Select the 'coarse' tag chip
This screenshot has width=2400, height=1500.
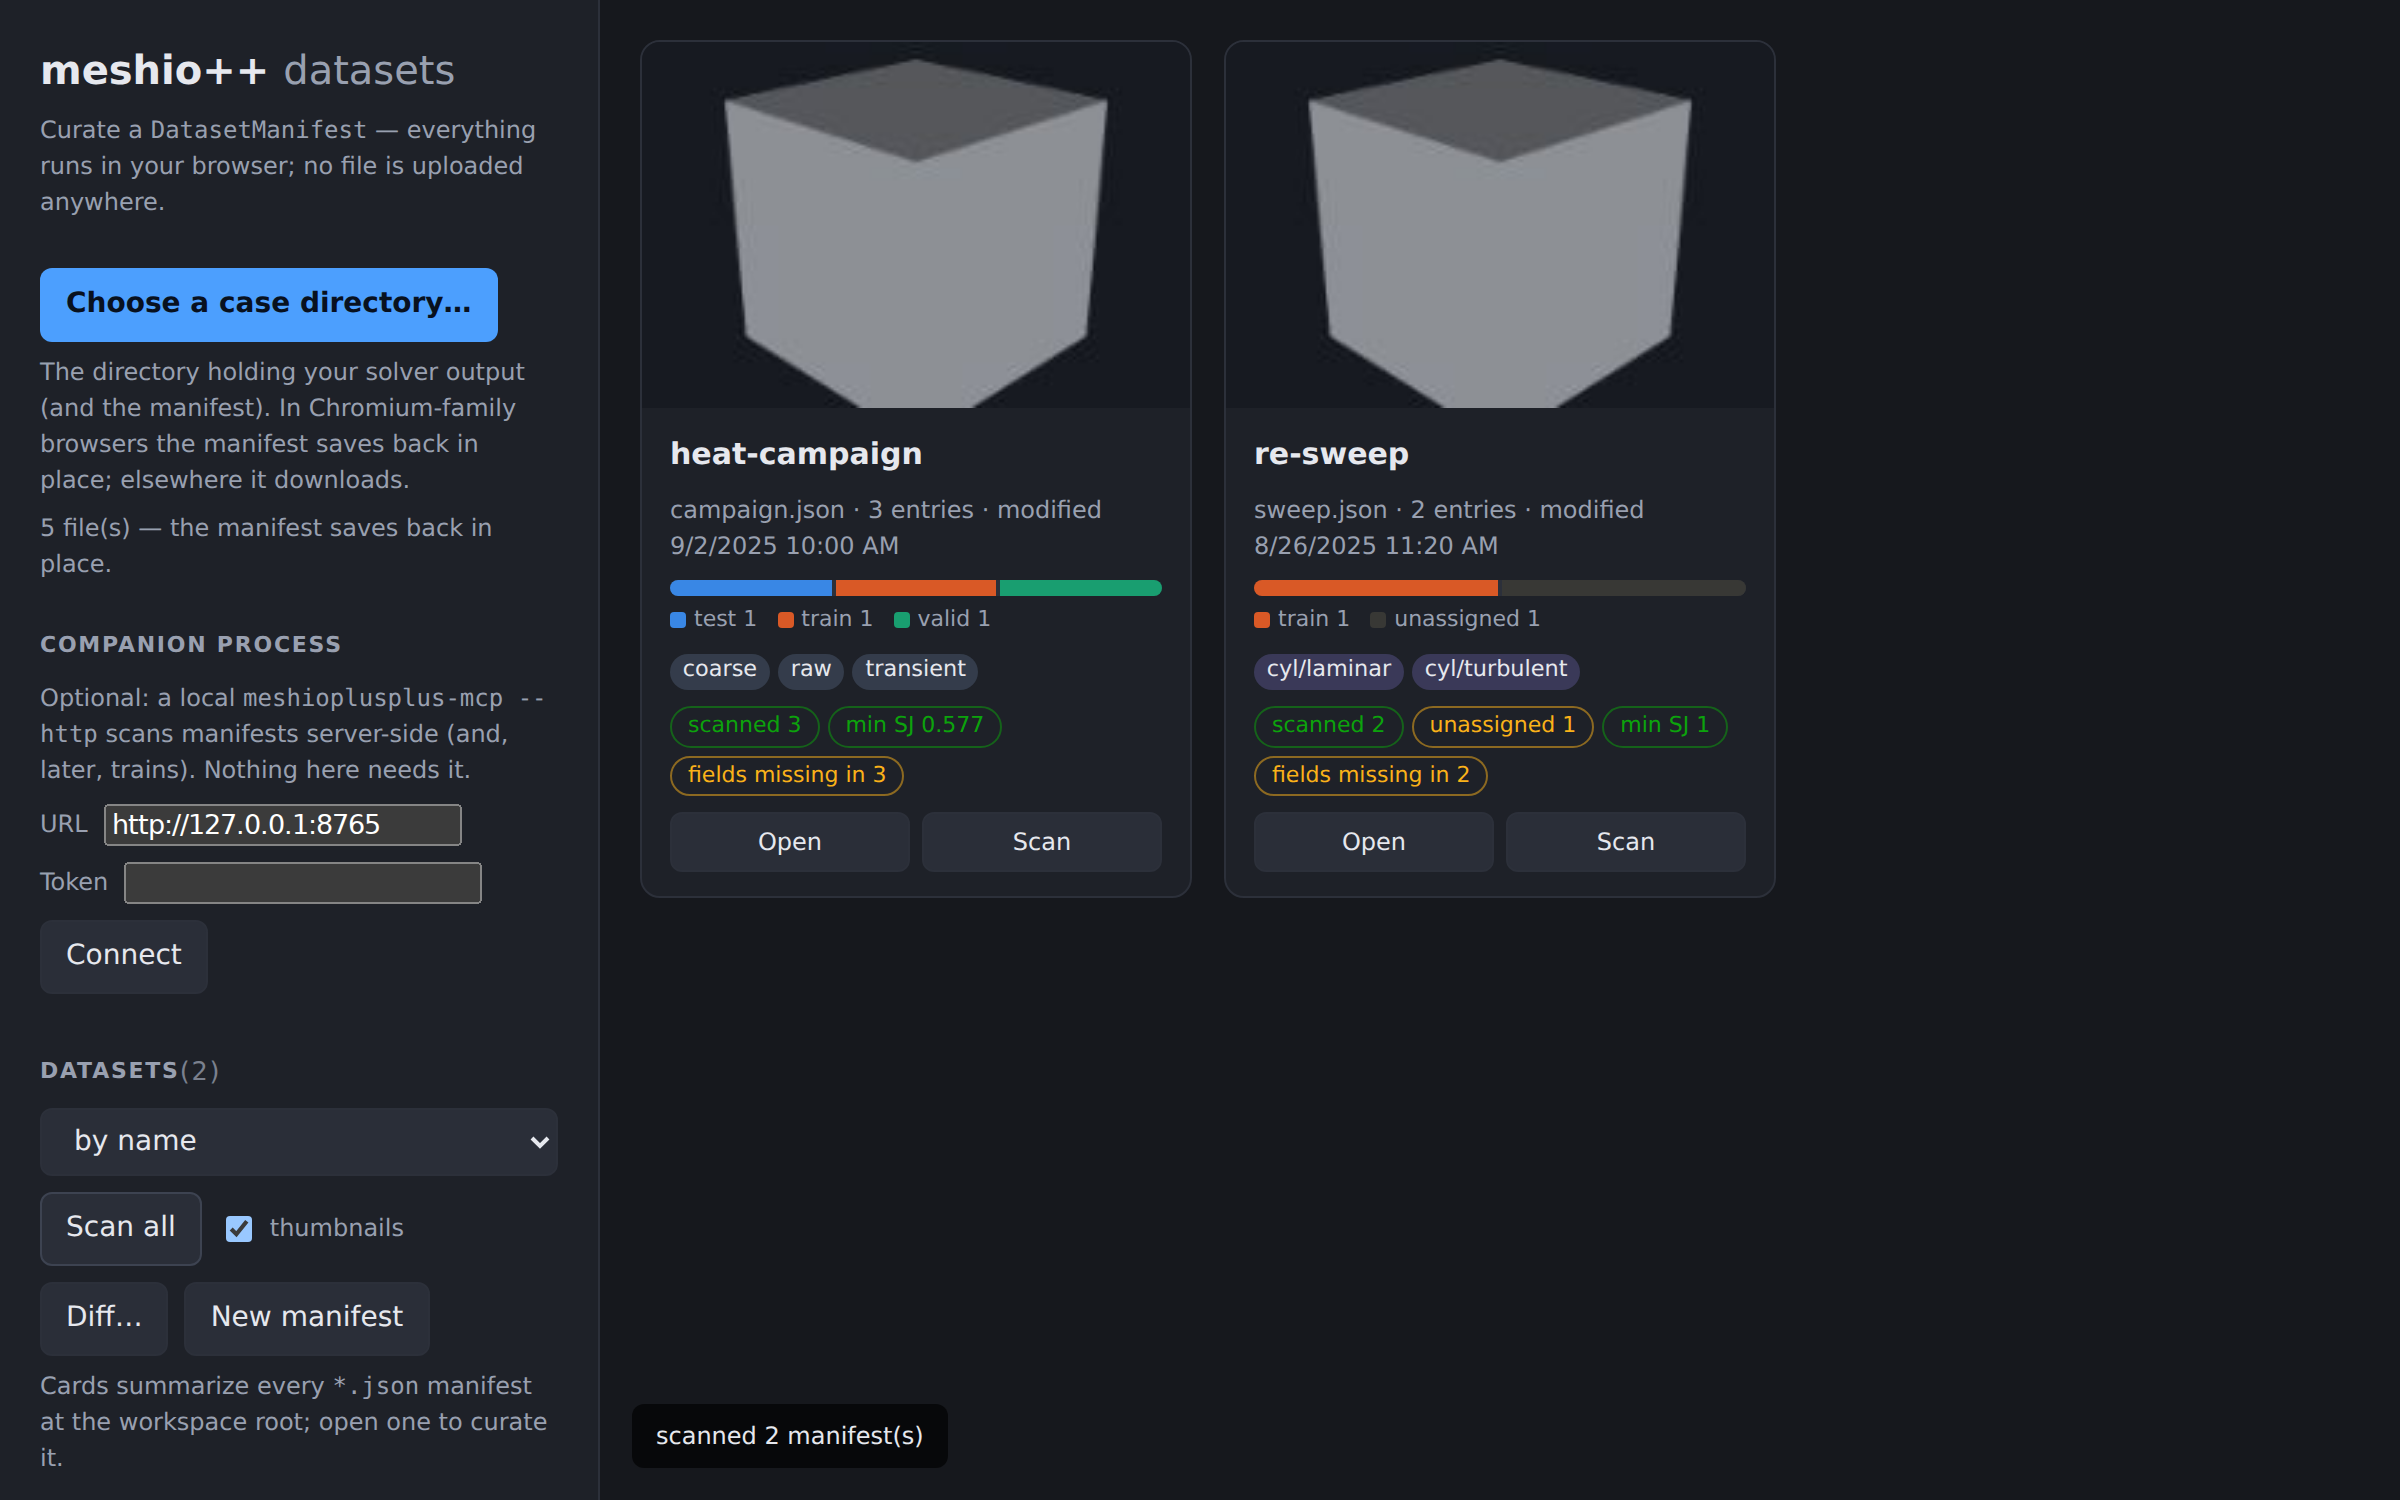point(720,670)
